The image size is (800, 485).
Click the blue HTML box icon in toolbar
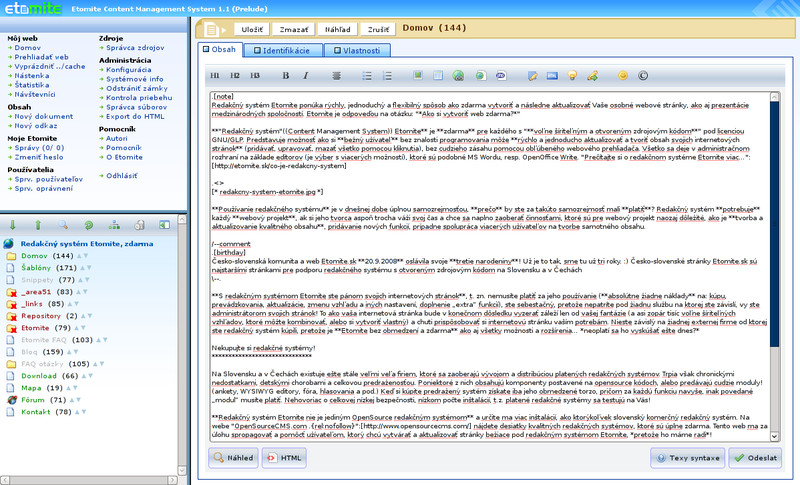(x=552, y=75)
